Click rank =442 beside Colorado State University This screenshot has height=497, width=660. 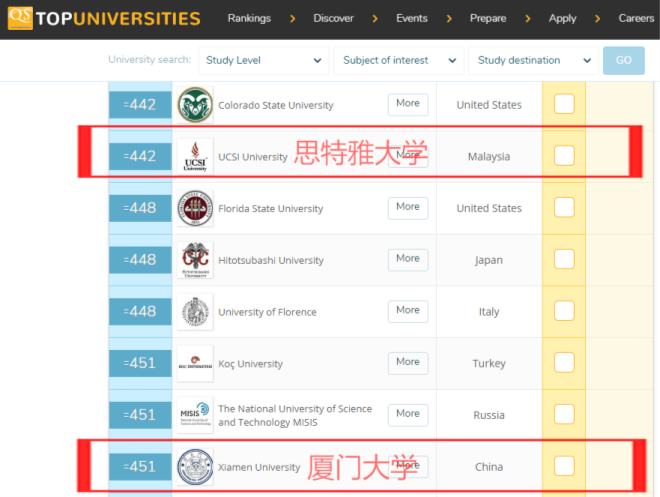[140, 104]
